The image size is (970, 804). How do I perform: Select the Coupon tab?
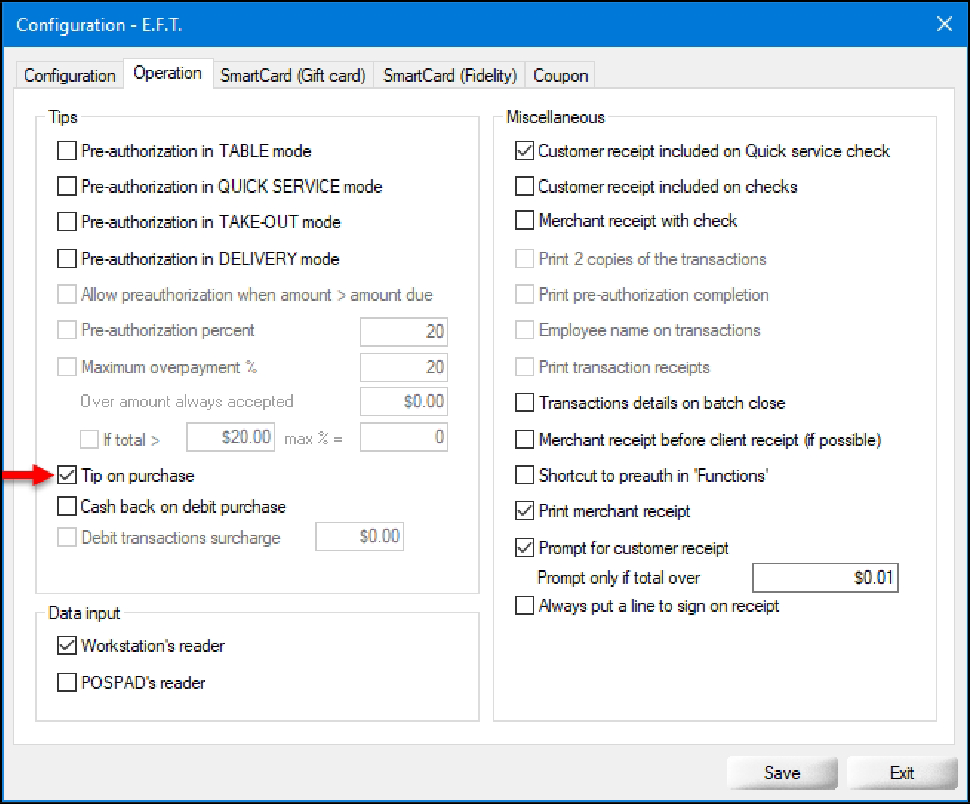tap(560, 76)
